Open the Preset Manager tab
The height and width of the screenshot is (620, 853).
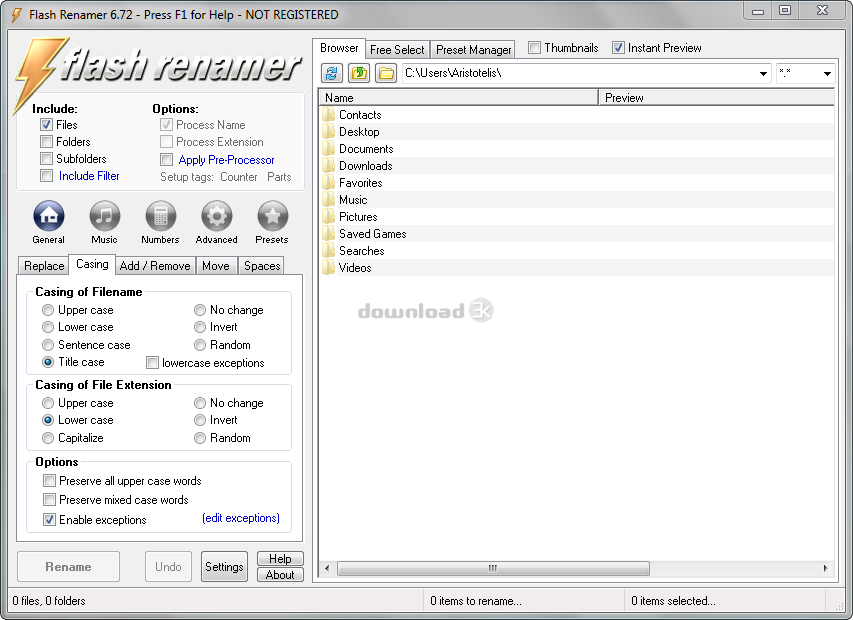[x=473, y=49]
